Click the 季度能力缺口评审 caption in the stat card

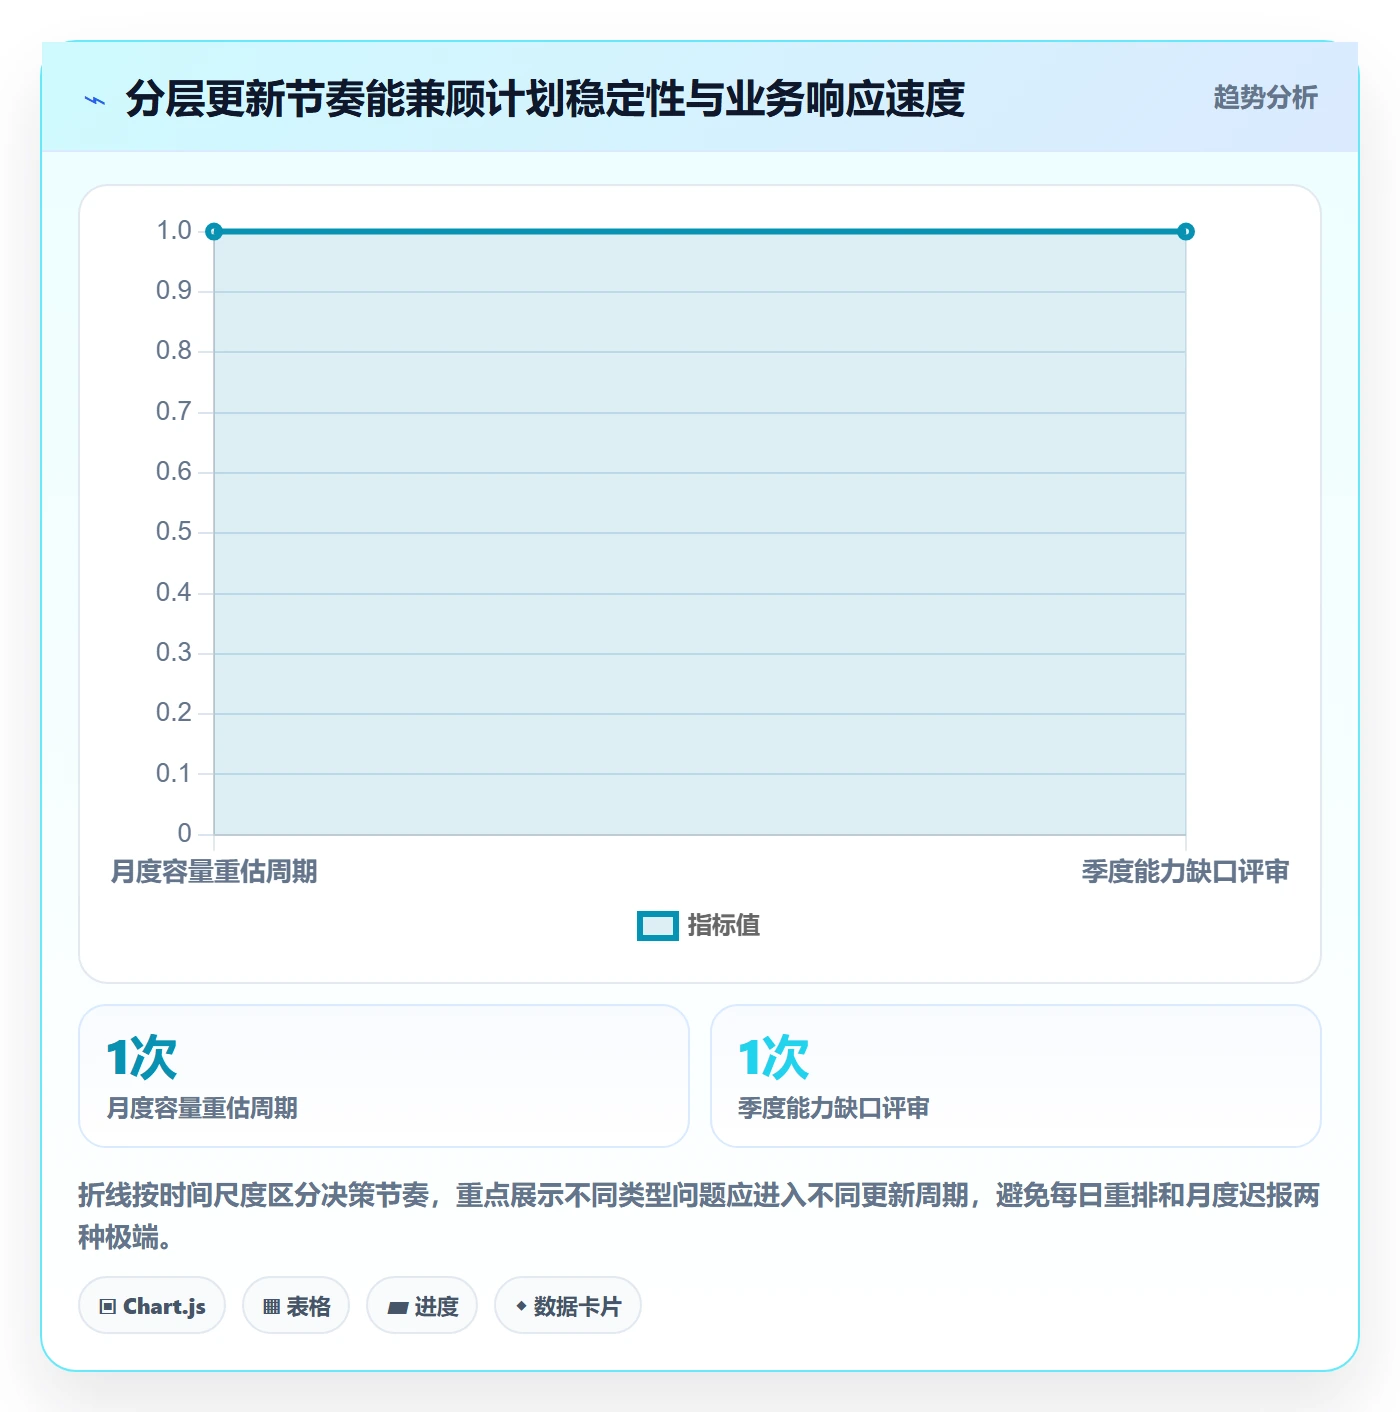pos(834,1108)
